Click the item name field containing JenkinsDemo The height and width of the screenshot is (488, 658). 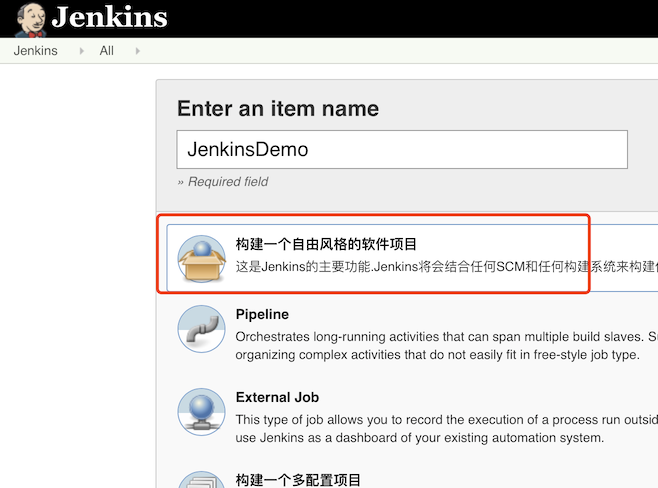(x=402, y=150)
